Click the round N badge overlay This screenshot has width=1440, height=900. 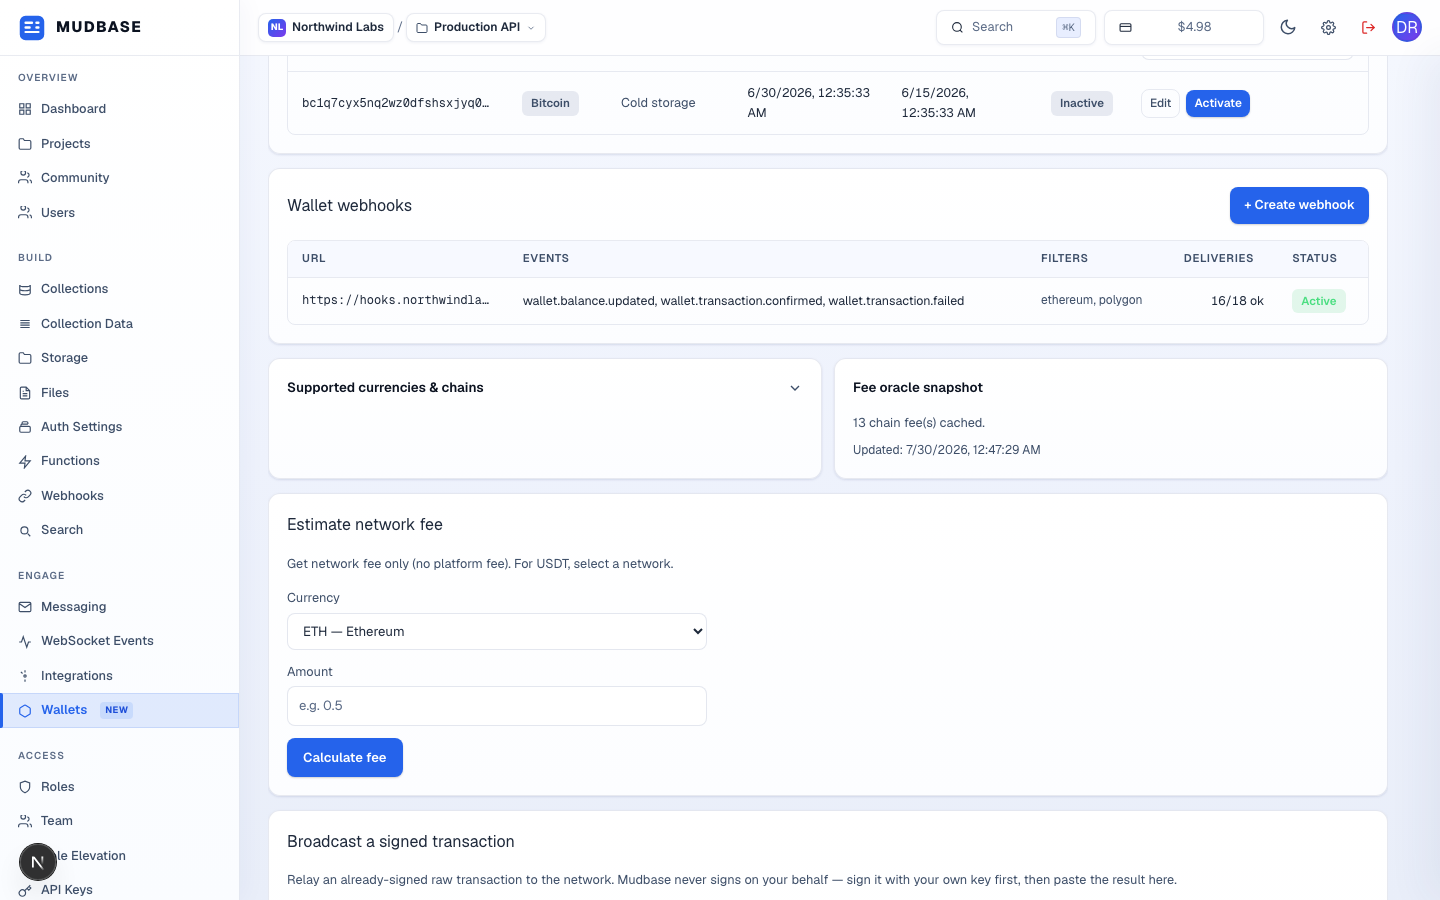click(38, 862)
